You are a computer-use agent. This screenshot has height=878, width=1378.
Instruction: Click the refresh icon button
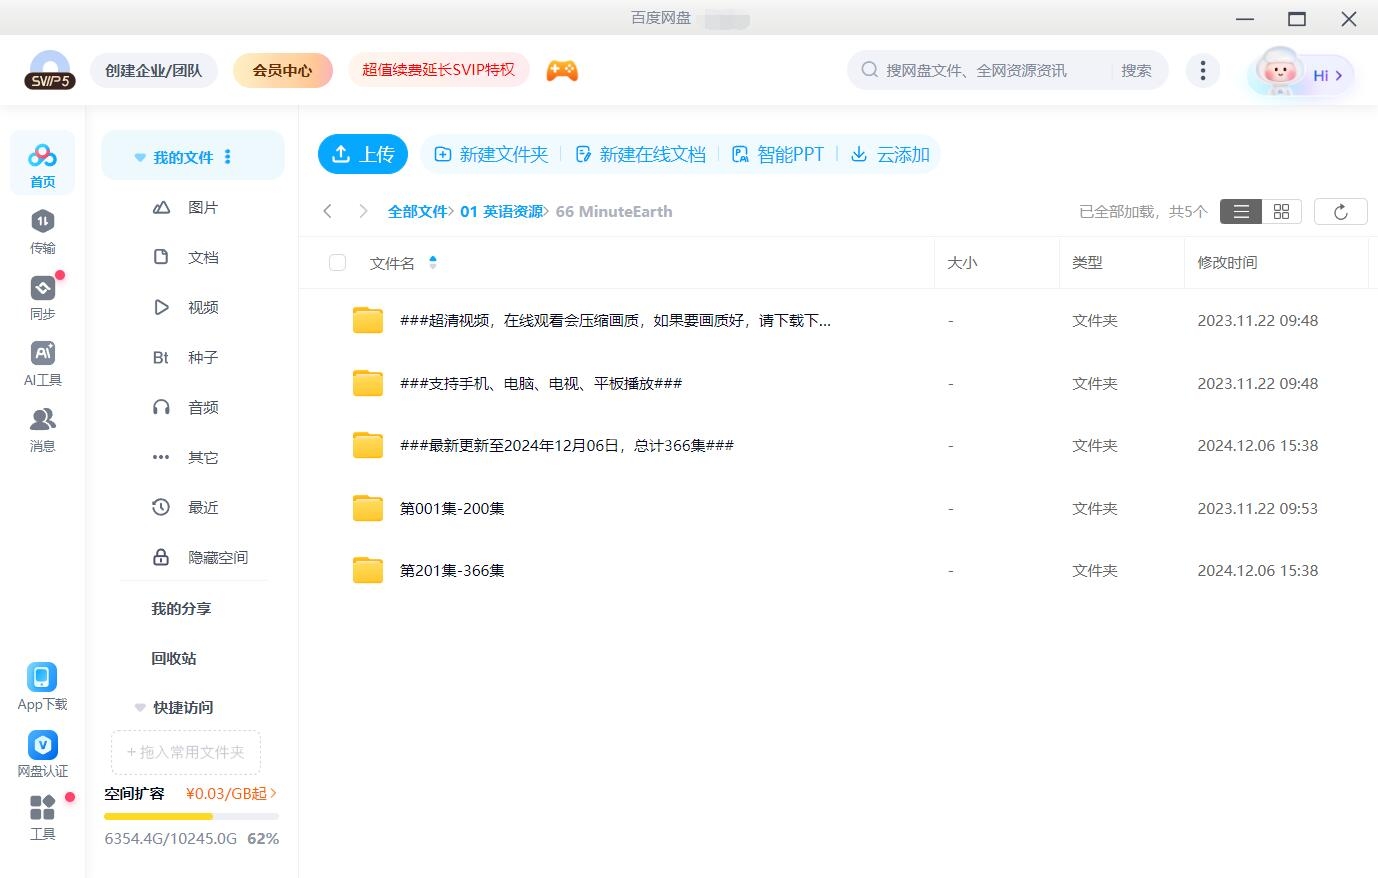click(x=1340, y=211)
